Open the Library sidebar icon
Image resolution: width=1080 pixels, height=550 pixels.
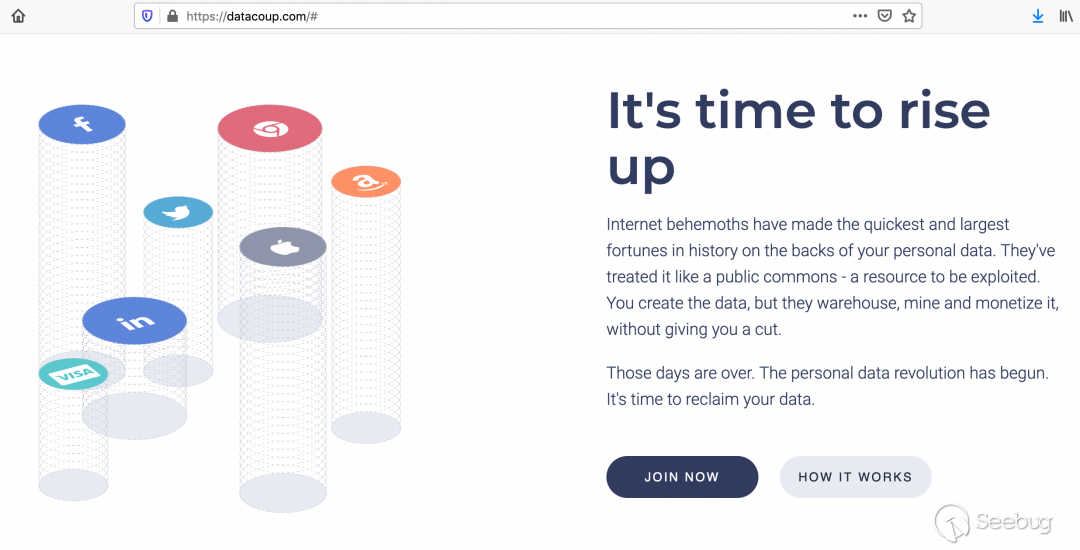click(x=1066, y=16)
